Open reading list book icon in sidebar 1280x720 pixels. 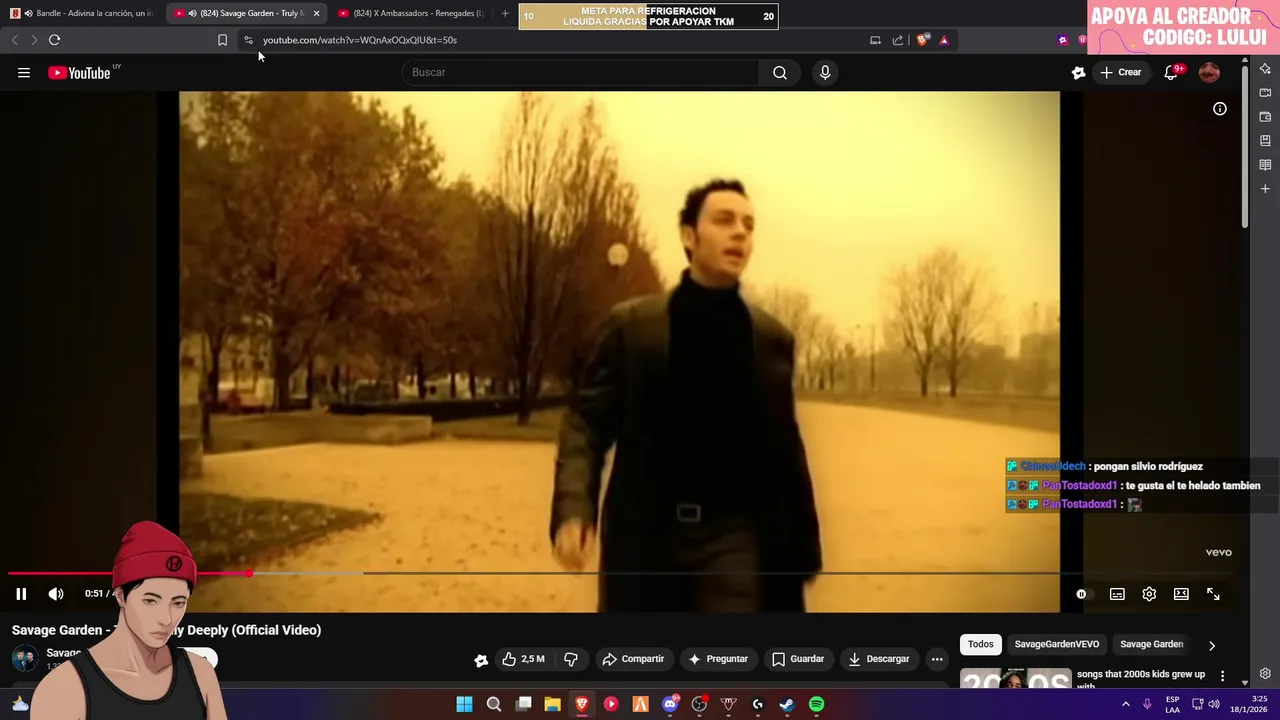[1265, 165]
